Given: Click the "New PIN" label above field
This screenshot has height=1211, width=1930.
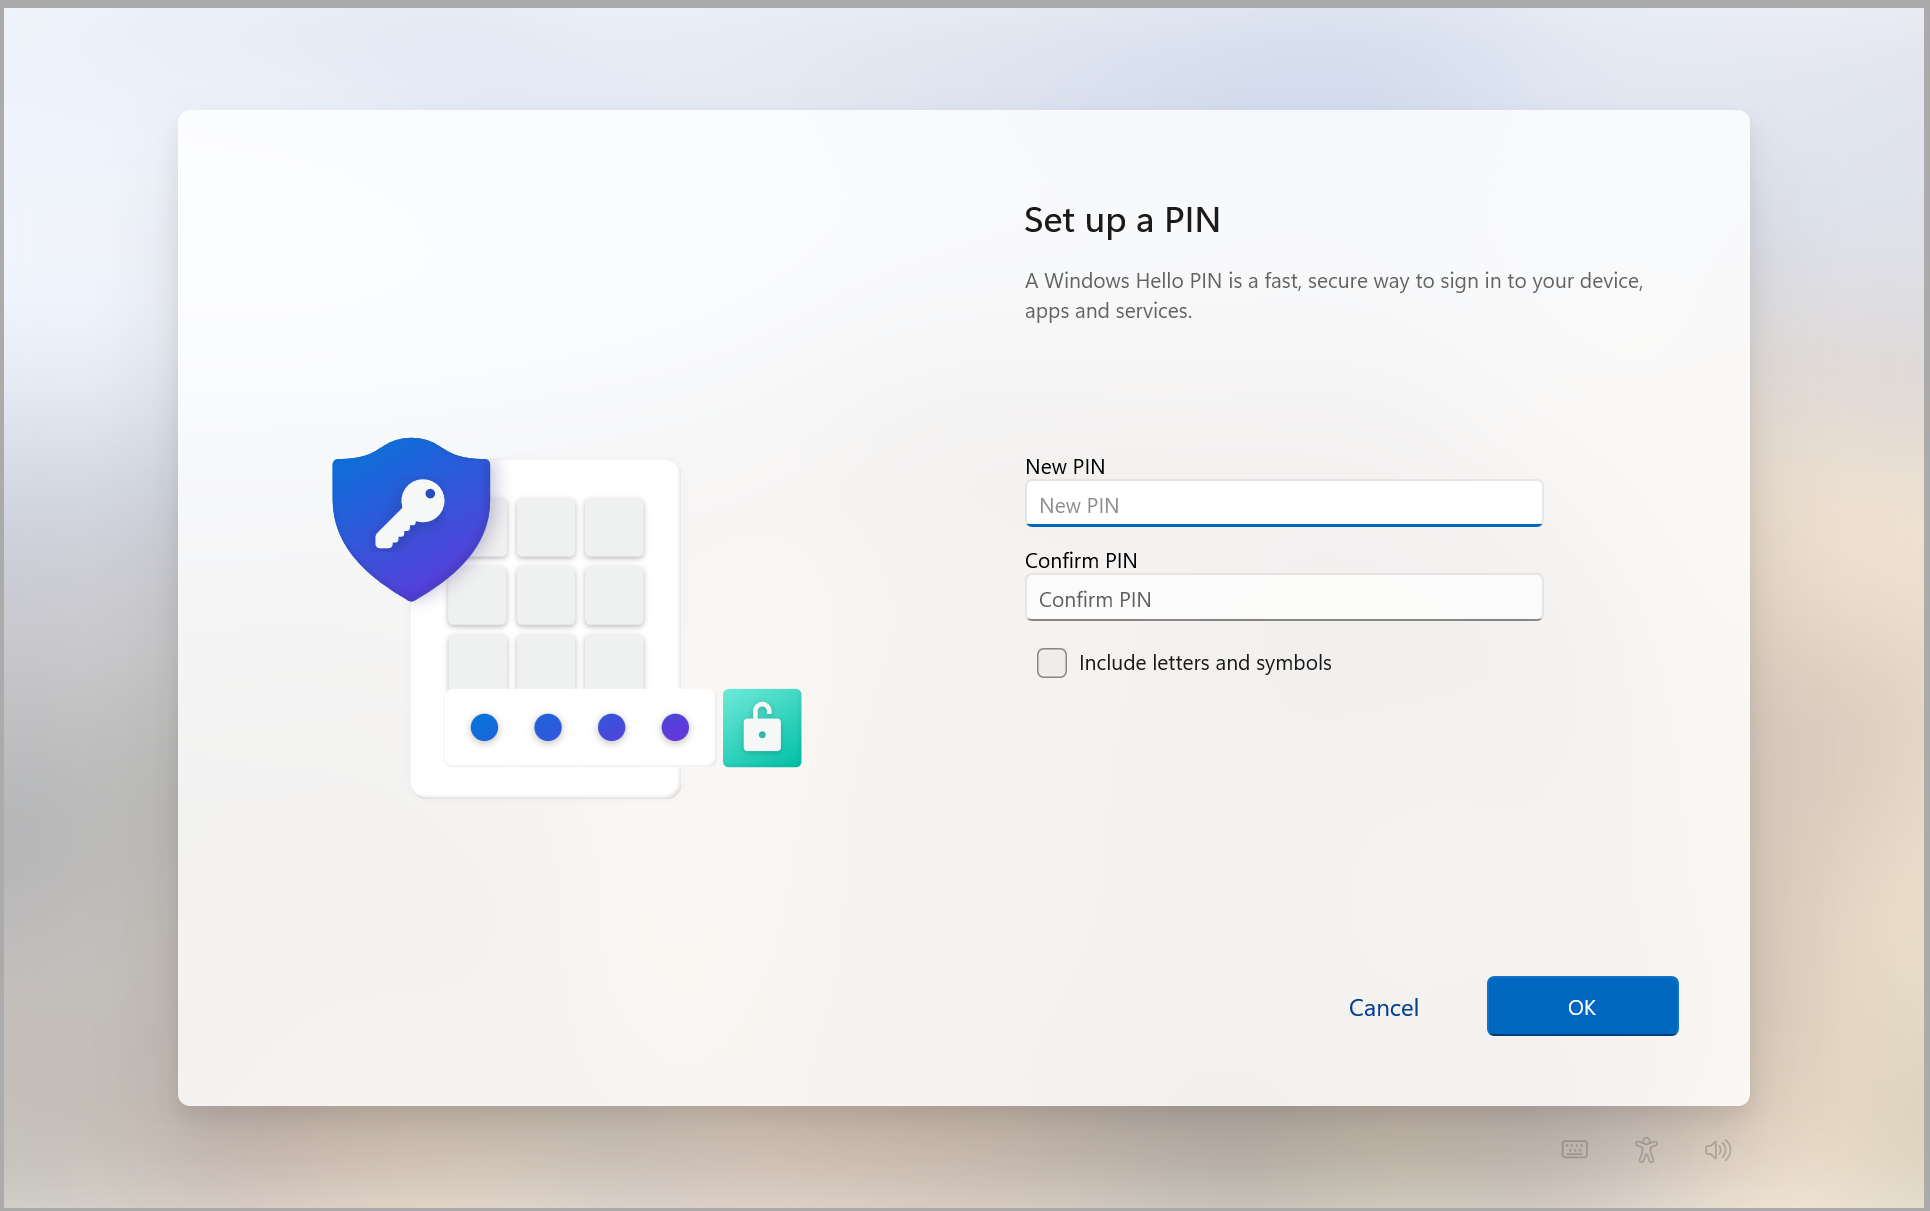Looking at the screenshot, I should tap(1065, 467).
